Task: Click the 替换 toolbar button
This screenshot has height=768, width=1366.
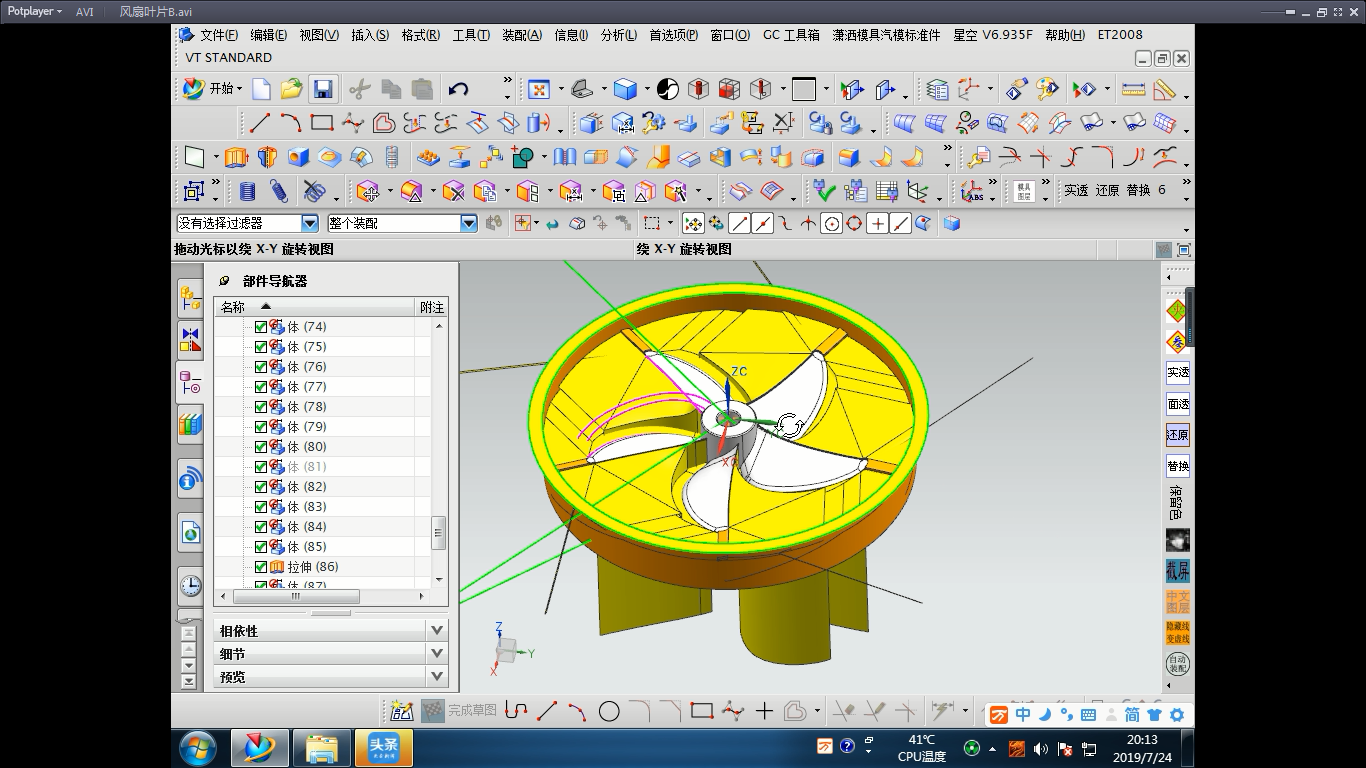Action: point(1138,190)
